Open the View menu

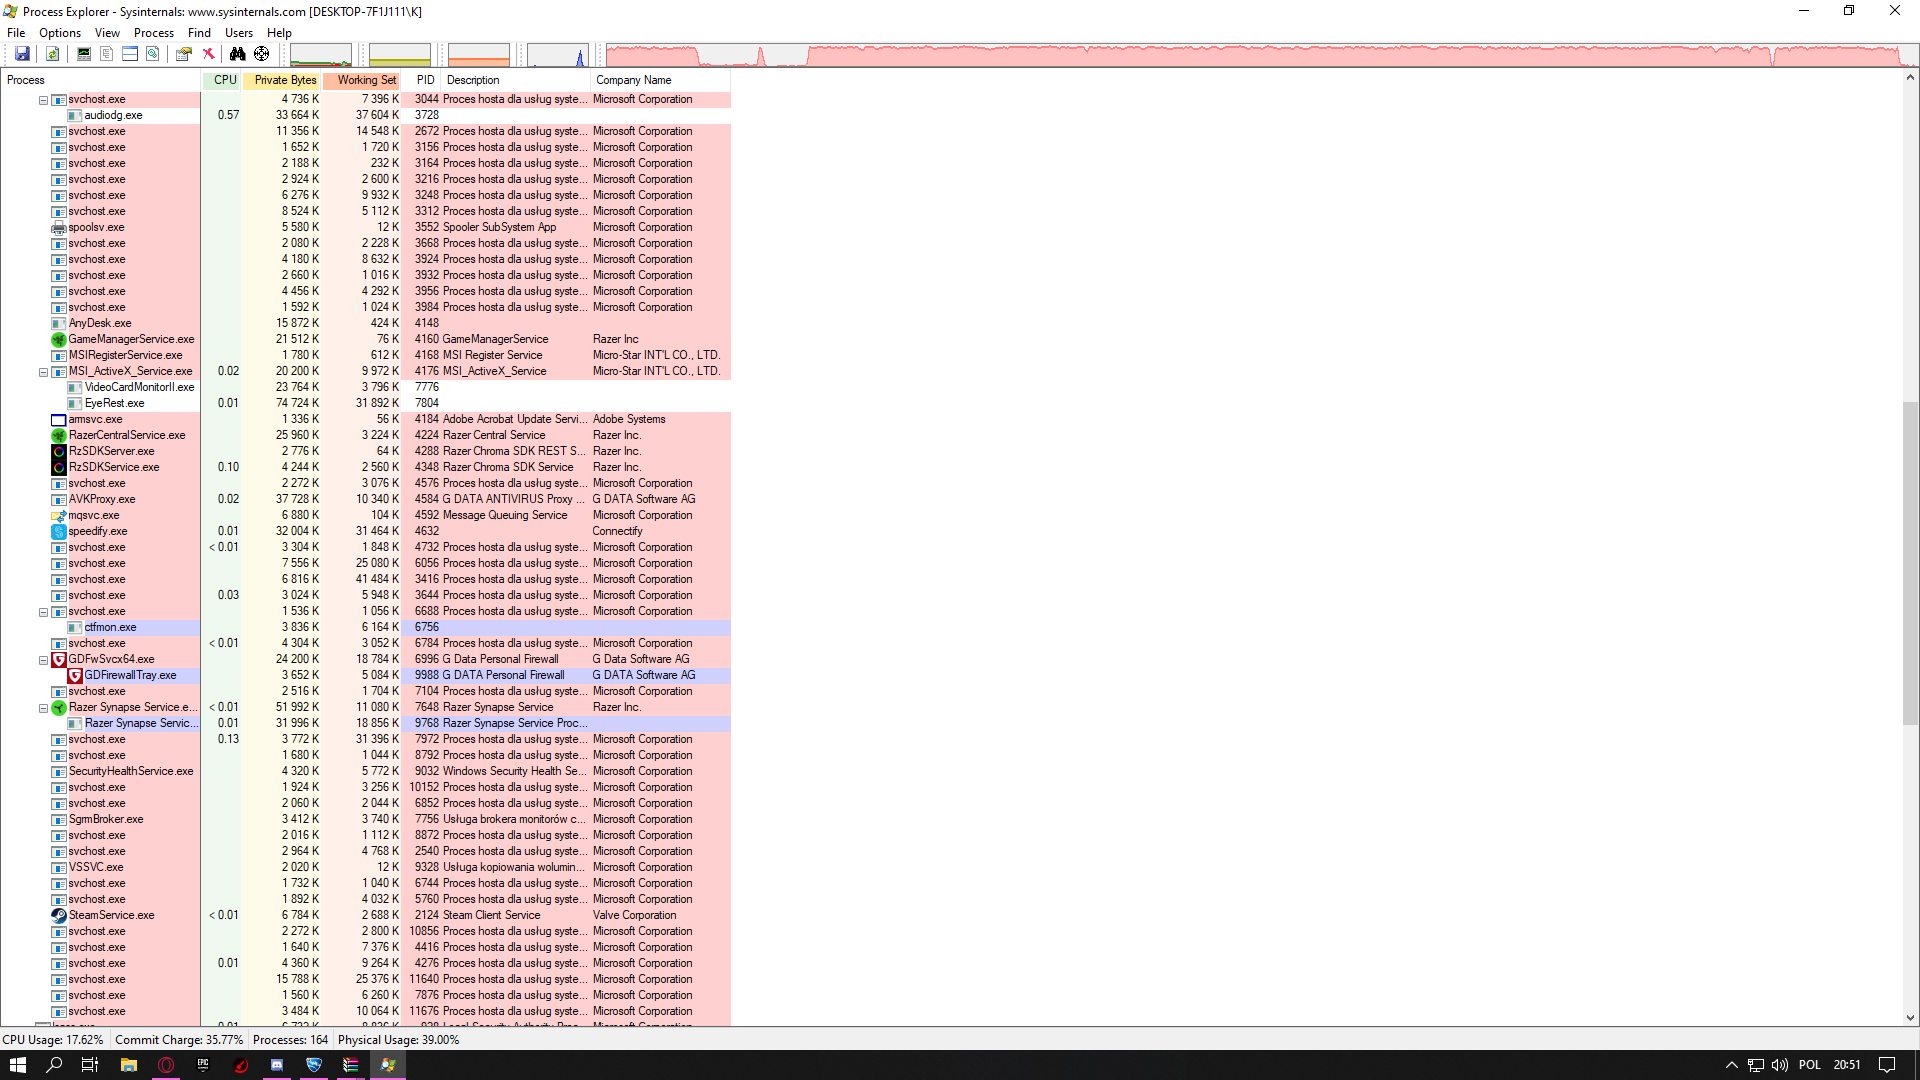pyautogui.click(x=107, y=33)
